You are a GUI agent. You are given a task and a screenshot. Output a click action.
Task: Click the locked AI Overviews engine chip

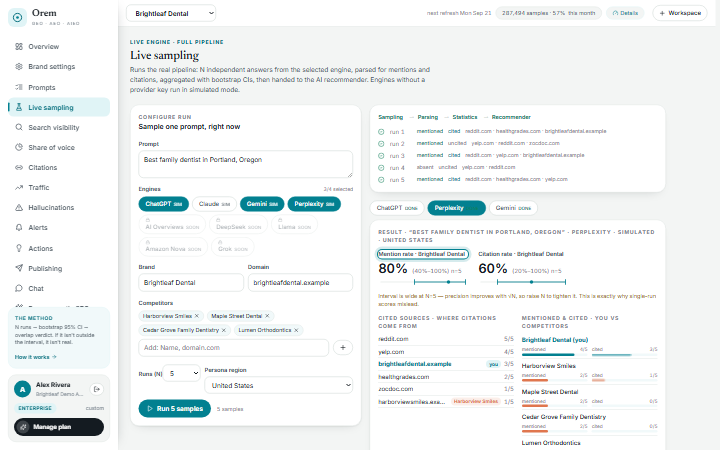[x=172, y=225]
